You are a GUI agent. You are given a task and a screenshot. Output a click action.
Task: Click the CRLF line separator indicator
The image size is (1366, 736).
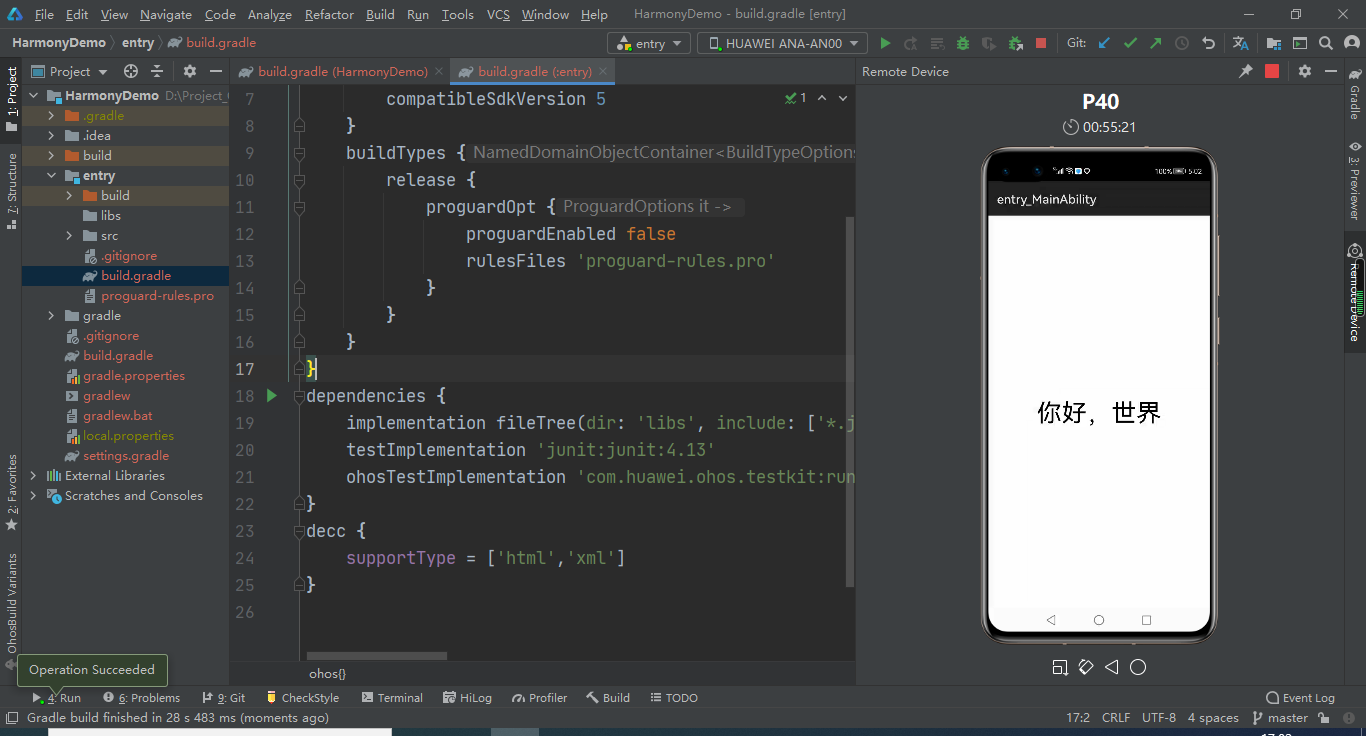coord(1116,718)
